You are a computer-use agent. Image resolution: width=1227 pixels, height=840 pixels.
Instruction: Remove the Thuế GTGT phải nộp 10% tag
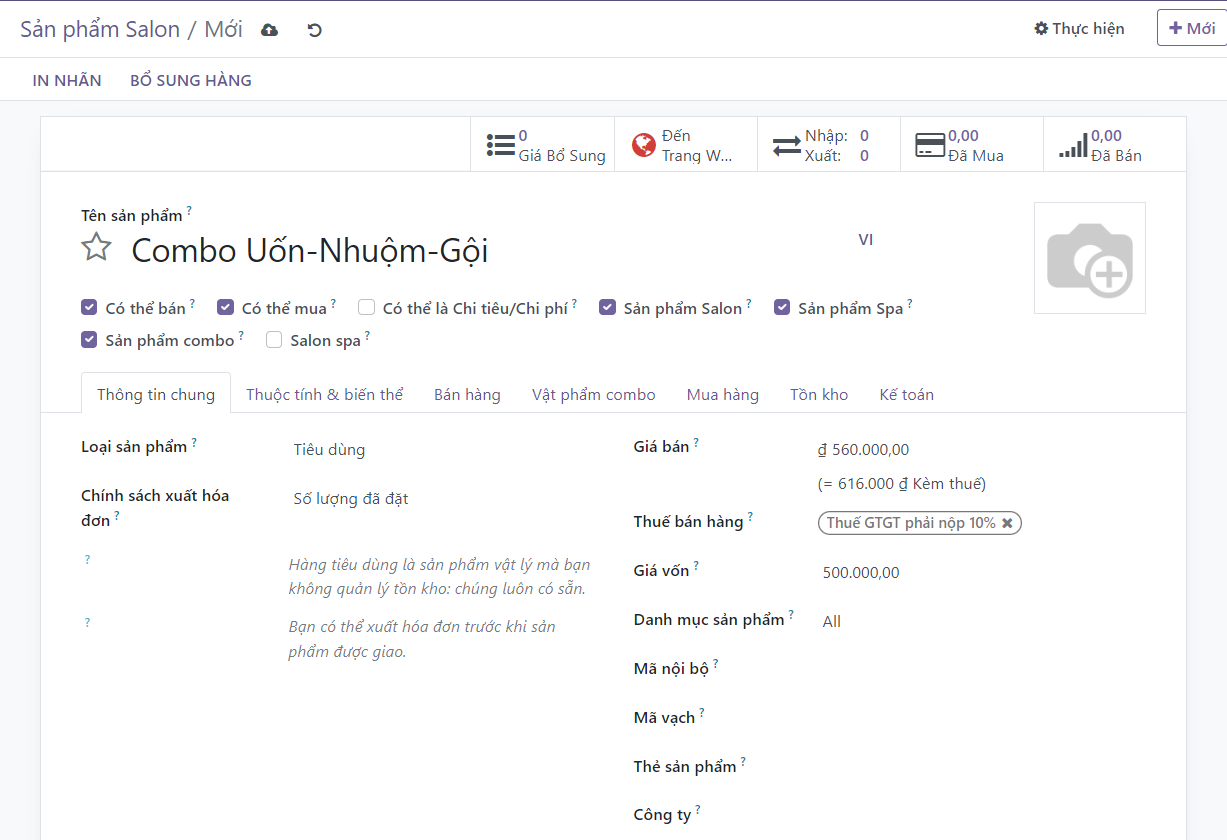tap(1007, 523)
